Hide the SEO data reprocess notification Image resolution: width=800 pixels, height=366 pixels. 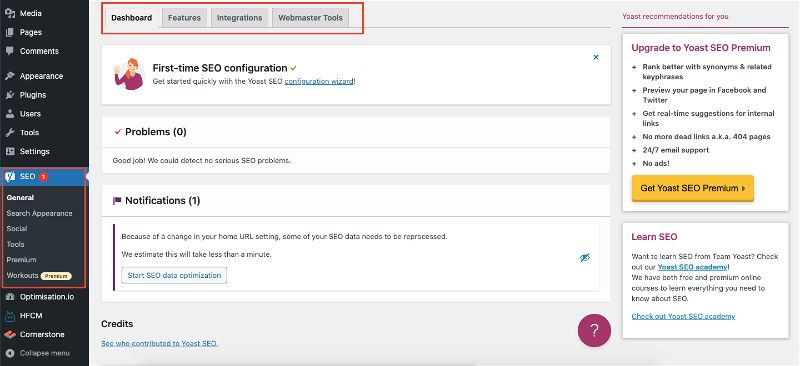click(585, 258)
